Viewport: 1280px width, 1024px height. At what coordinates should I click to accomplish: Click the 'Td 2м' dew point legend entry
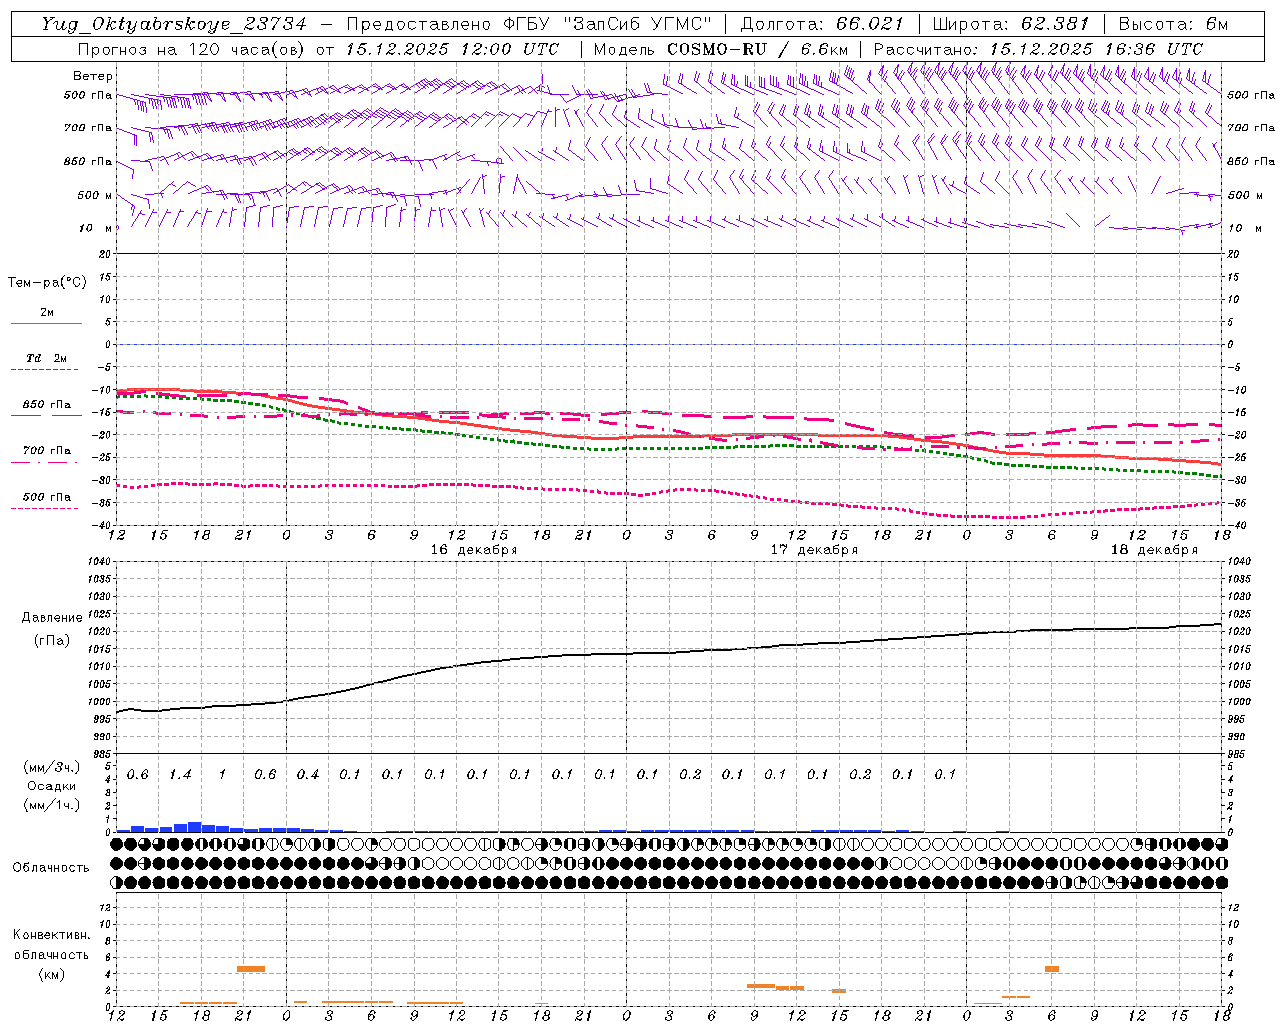46,358
